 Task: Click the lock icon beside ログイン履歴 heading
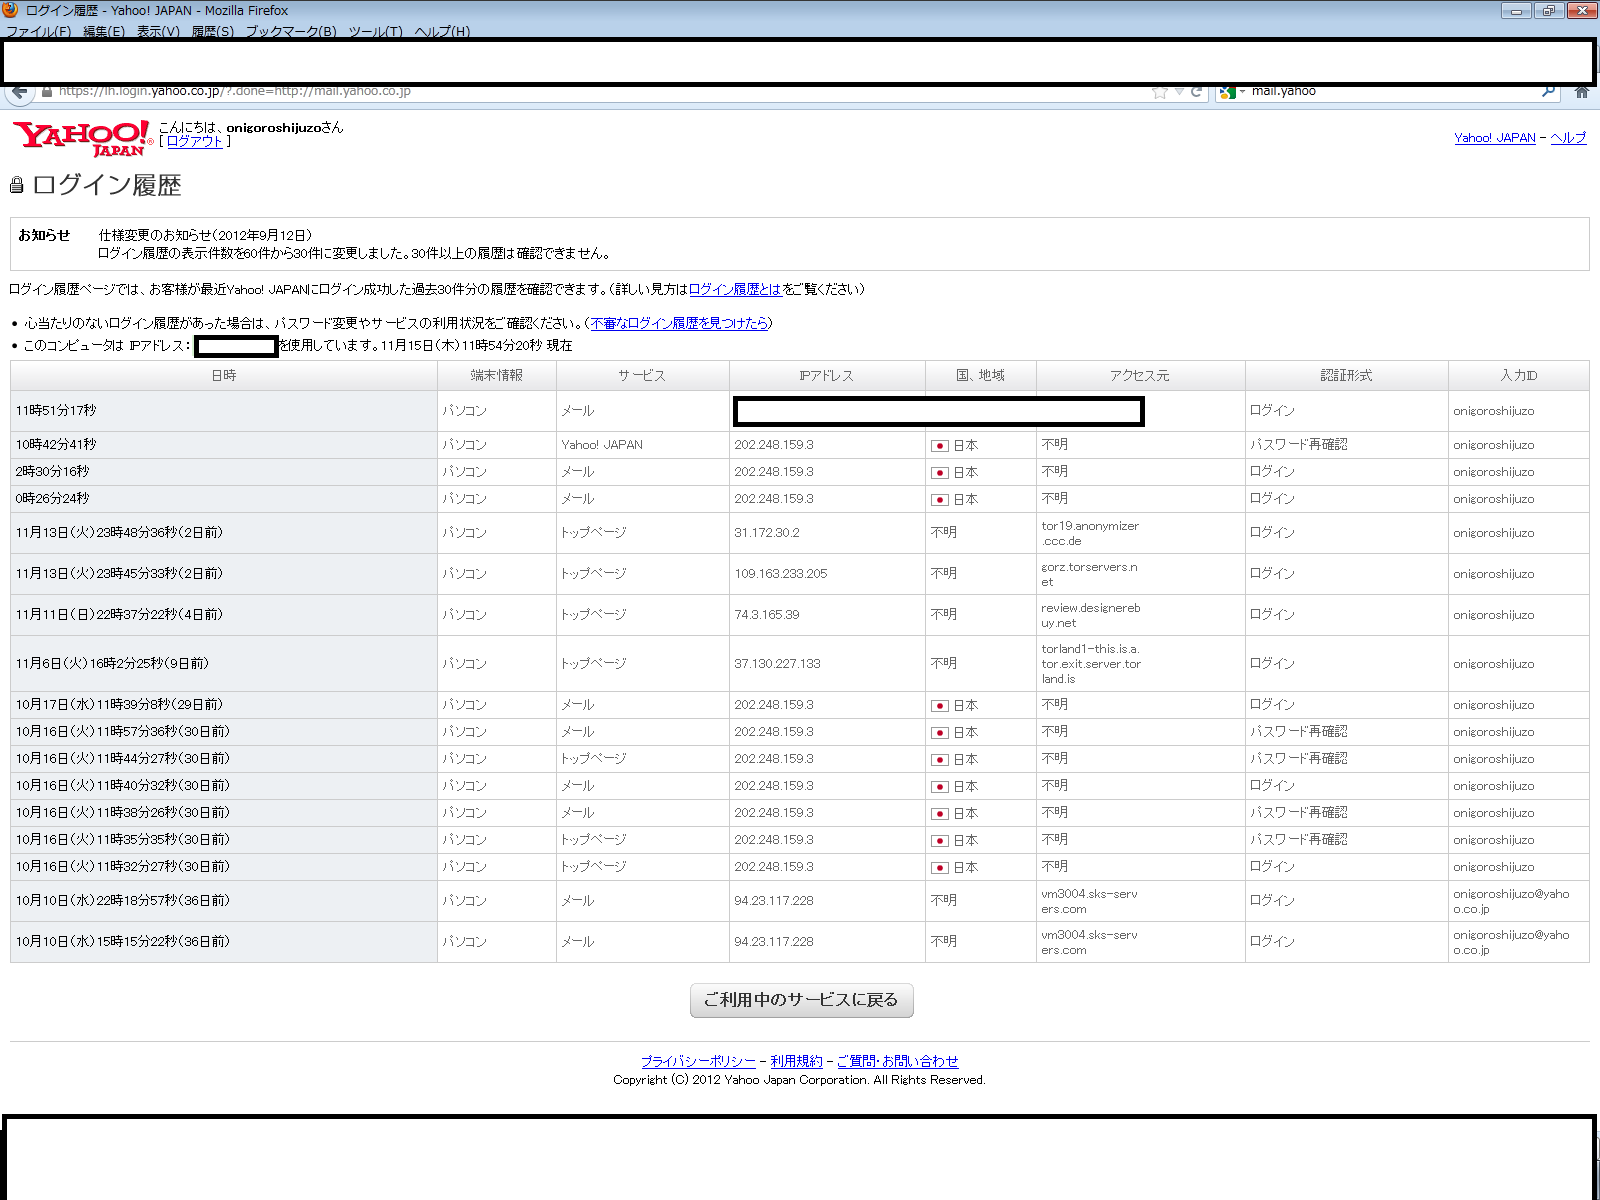click(16, 185)
